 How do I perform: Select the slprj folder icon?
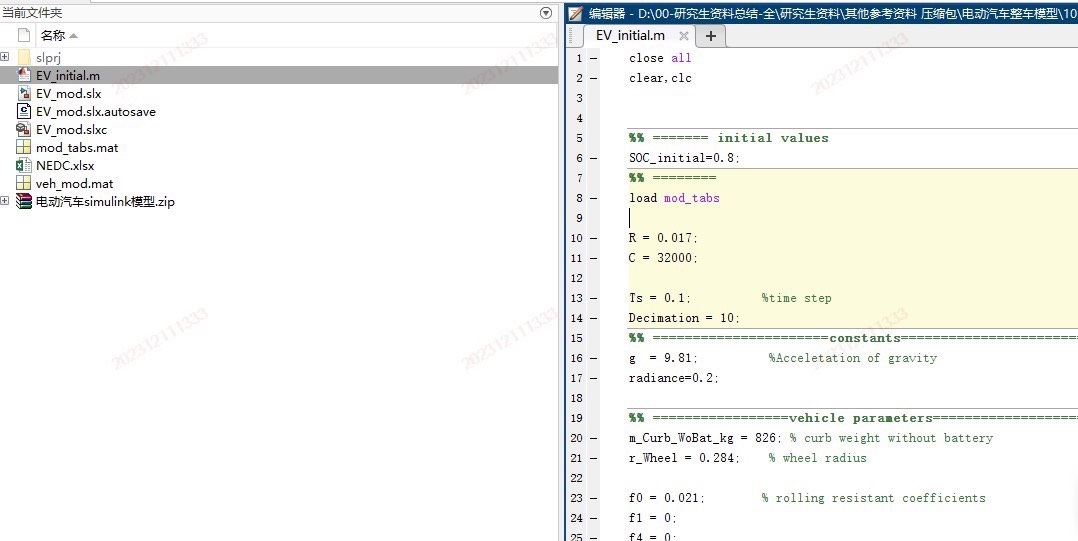[x=24, y=57]
